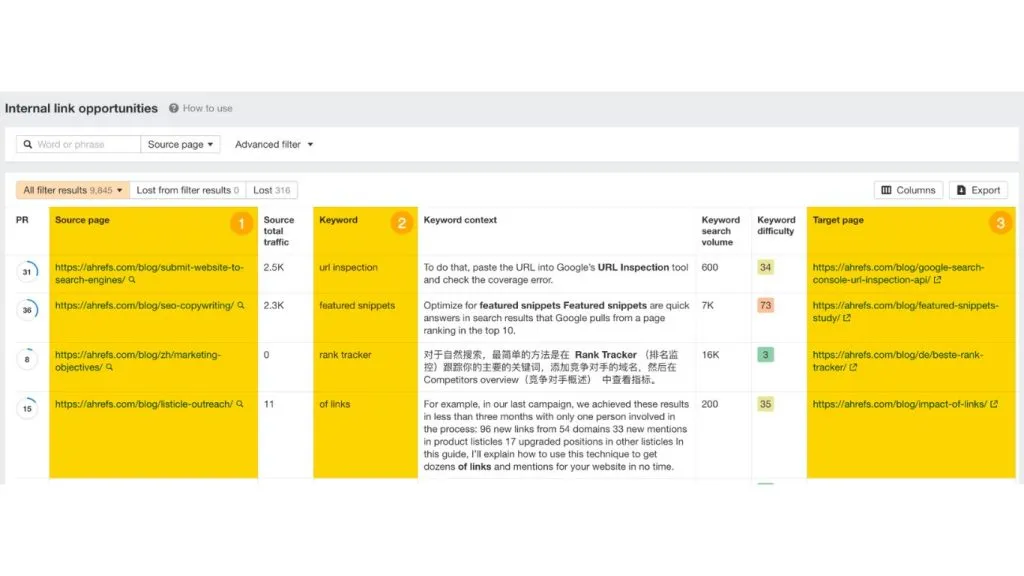Click the 2.5K source traffic value
The width and height of the screenshot is (1024, 576).
click(x=273, y=268)
